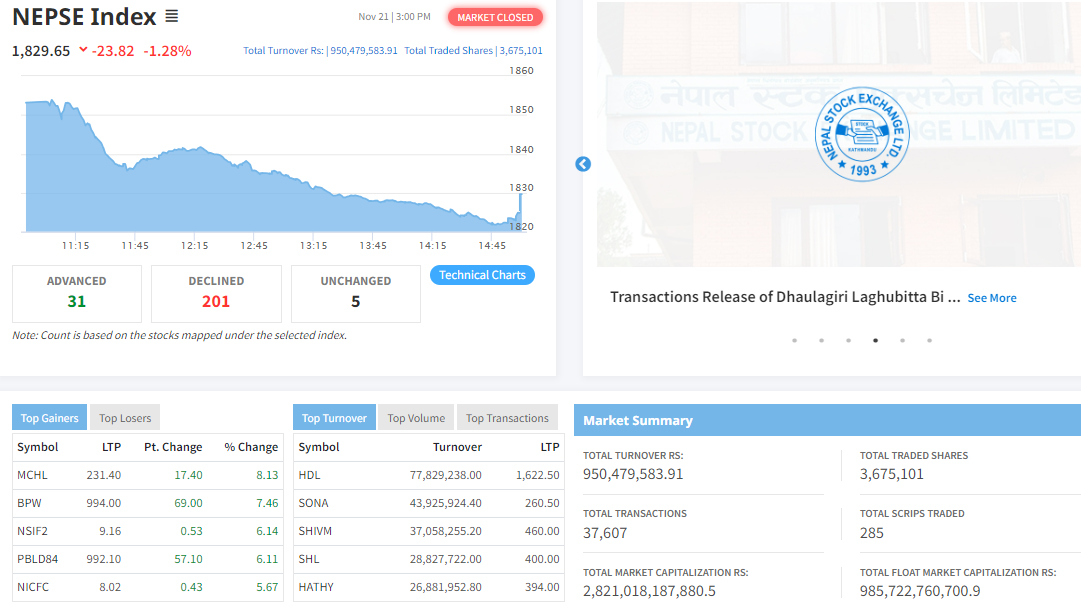Screen dimensions: 1081x611
Task: Click the LTP header in gainers table
Action: (112, 447)
